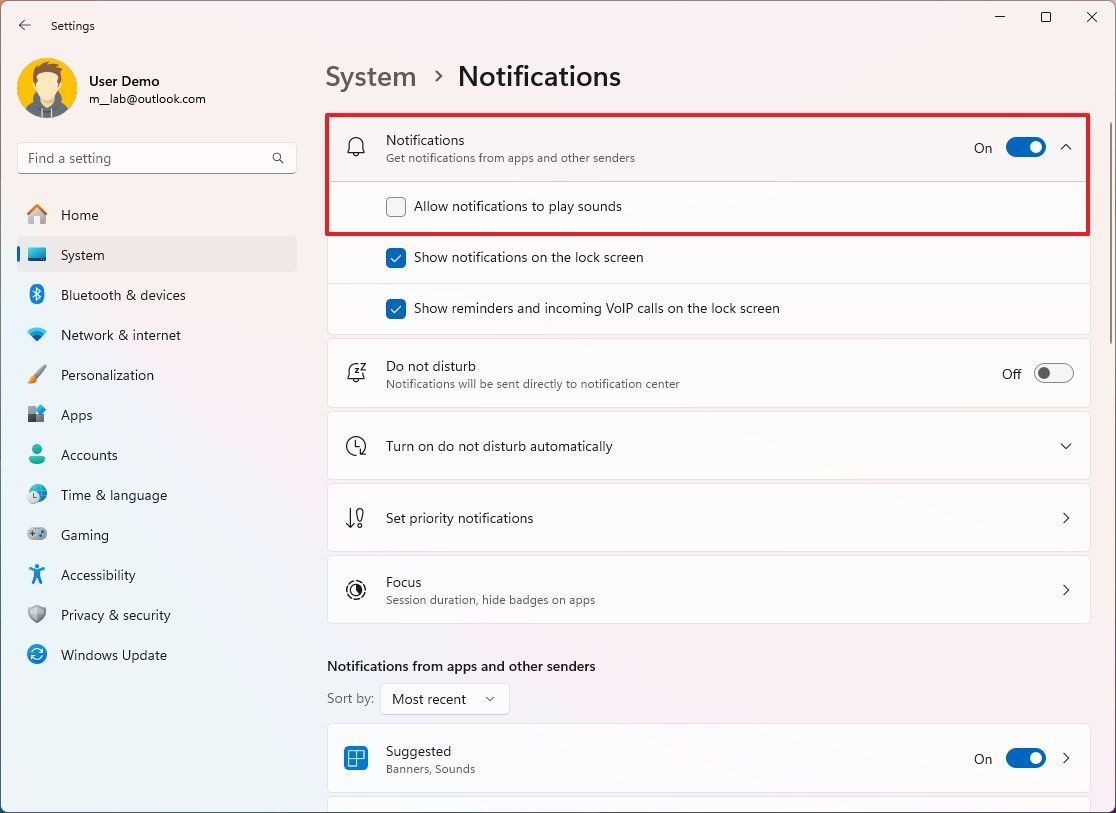Open the Sort by Most recent dropdown
Image resolution: width=1116 pixels, height=813 pixels.
pyautogui.click(x=444, y=698)
